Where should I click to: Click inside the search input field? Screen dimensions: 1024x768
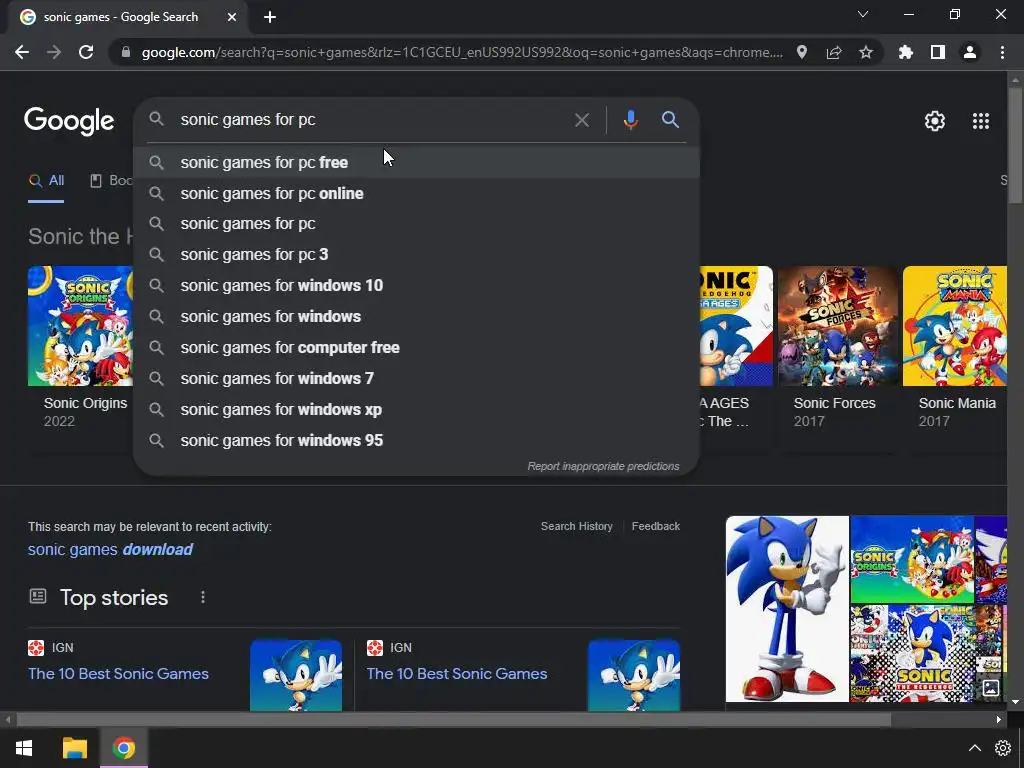pos(372,120)
